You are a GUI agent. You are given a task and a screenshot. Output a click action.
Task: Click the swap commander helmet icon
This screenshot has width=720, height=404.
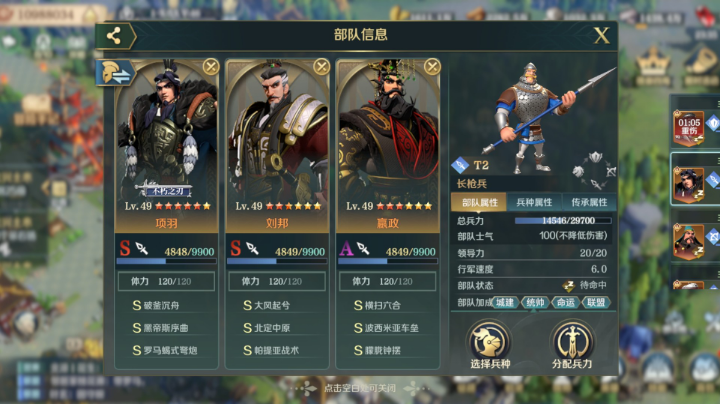(x=115, y=73)
